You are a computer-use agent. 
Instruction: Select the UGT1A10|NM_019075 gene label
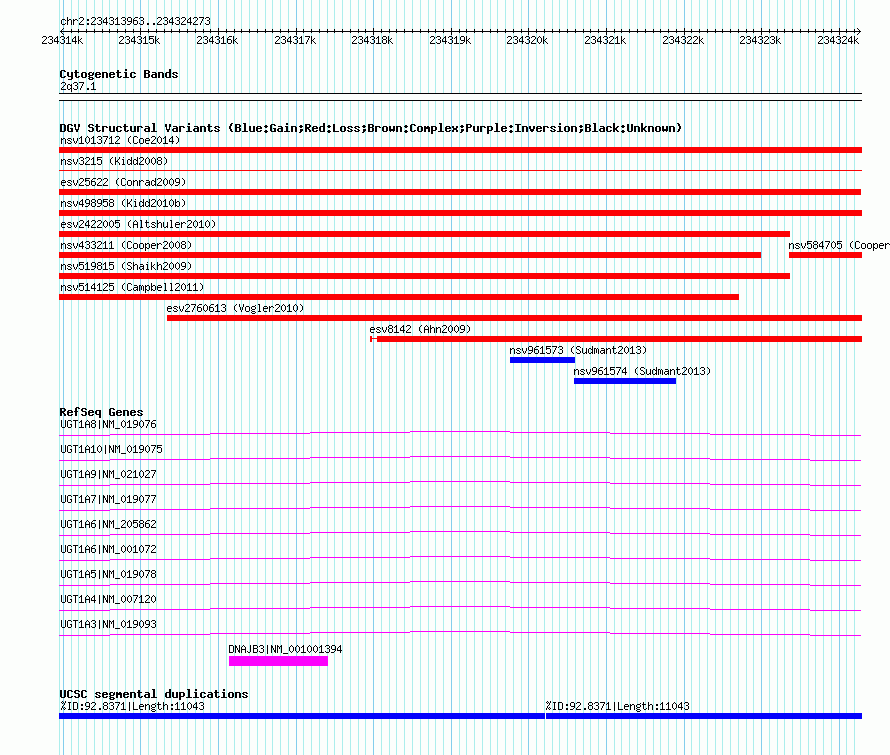point(111,450)
